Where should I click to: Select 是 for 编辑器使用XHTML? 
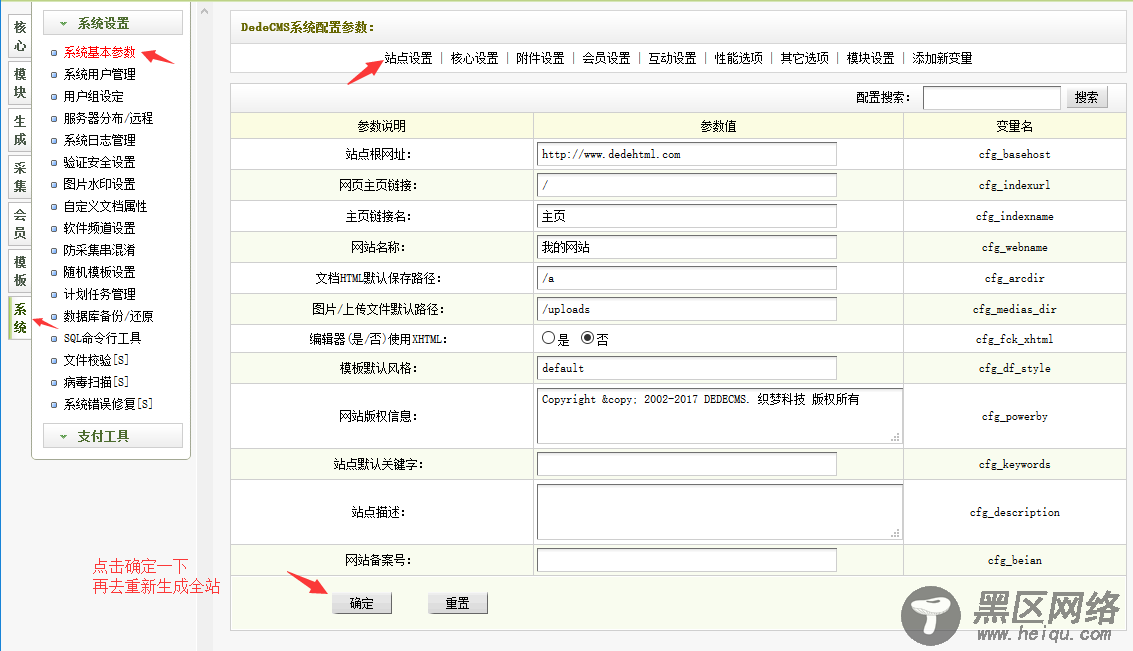click(548, 338)
